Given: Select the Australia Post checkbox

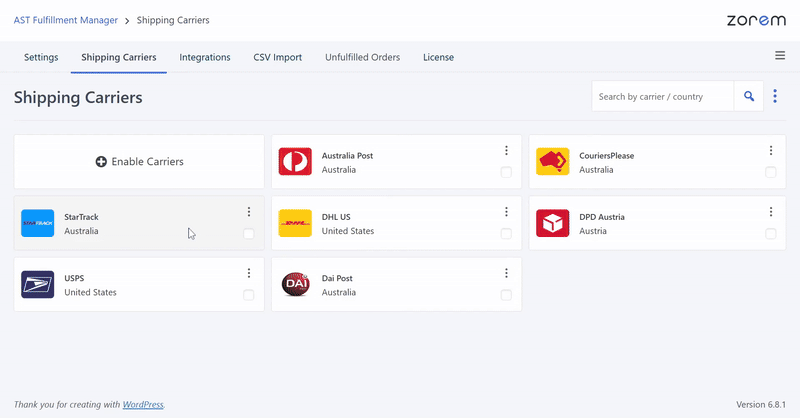Looking at the screenshot, I should [506, 172].
